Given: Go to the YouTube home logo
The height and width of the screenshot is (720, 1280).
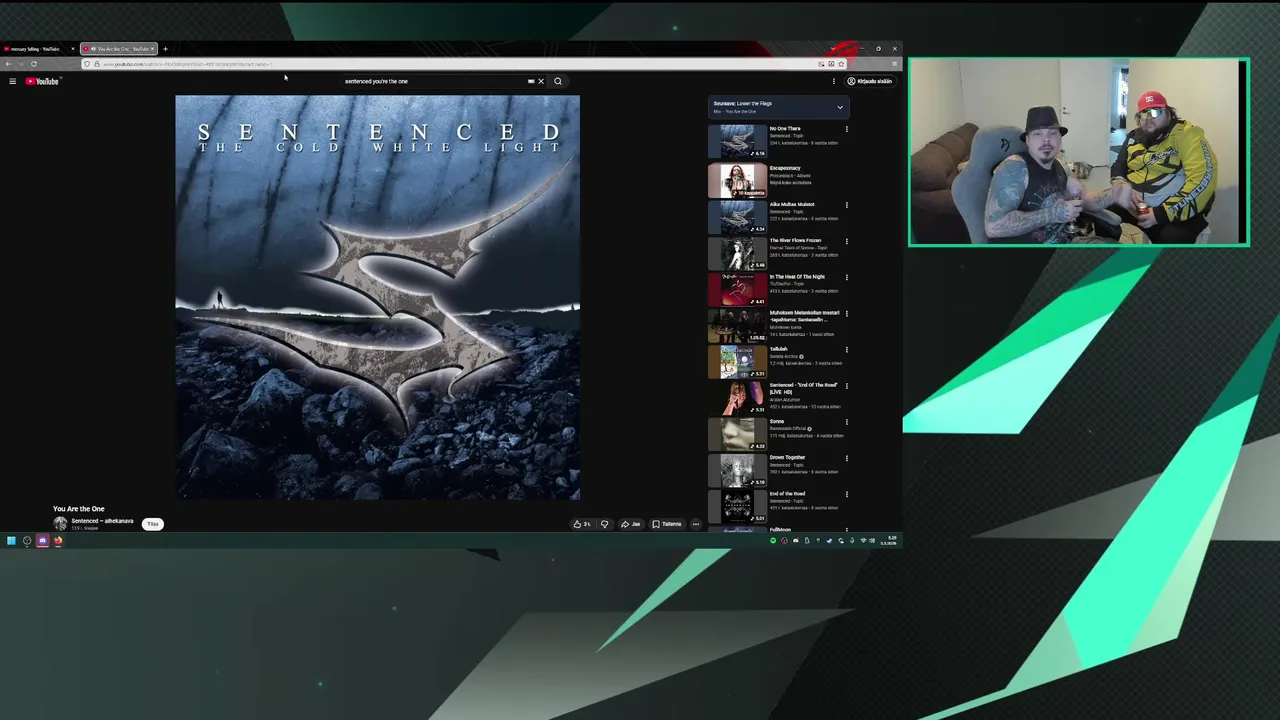Looking at the screenshot, I should 43,81.
